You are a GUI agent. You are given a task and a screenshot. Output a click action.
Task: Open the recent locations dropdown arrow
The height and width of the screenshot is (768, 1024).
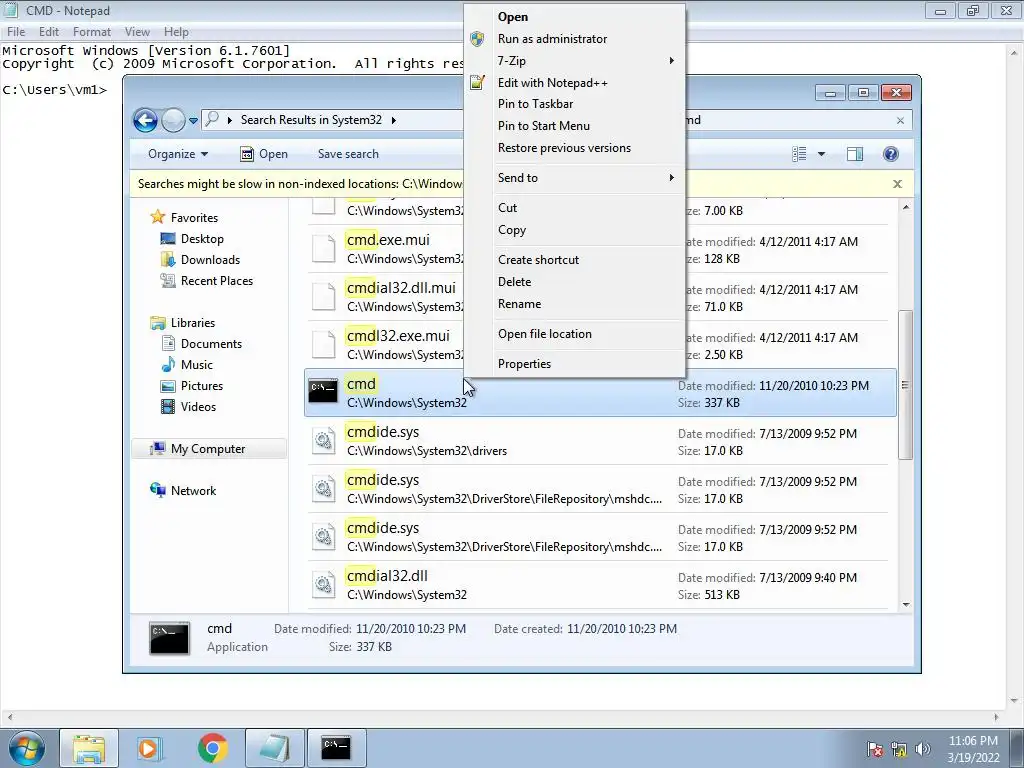pyautogui.click(x=193, y=121)
